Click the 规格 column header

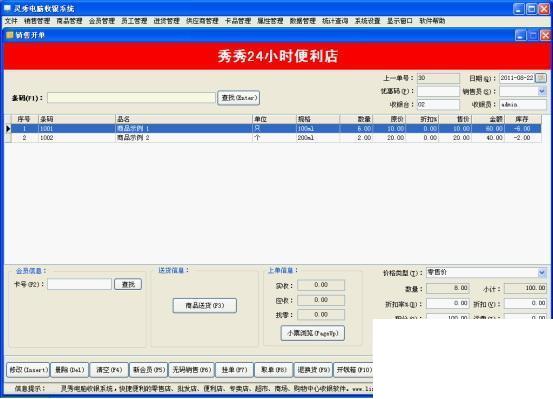pyautogui.click(x=318, y=119)
